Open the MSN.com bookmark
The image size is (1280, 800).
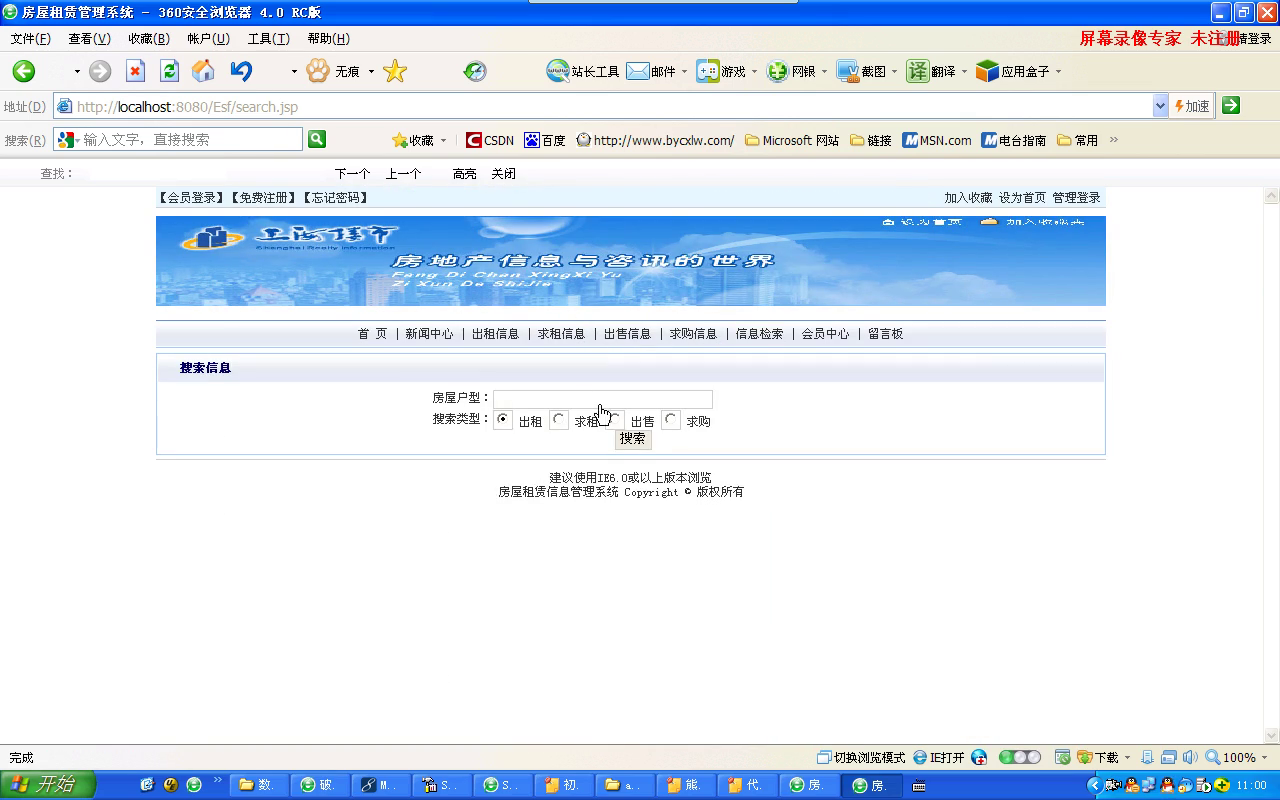click(937, 140)
